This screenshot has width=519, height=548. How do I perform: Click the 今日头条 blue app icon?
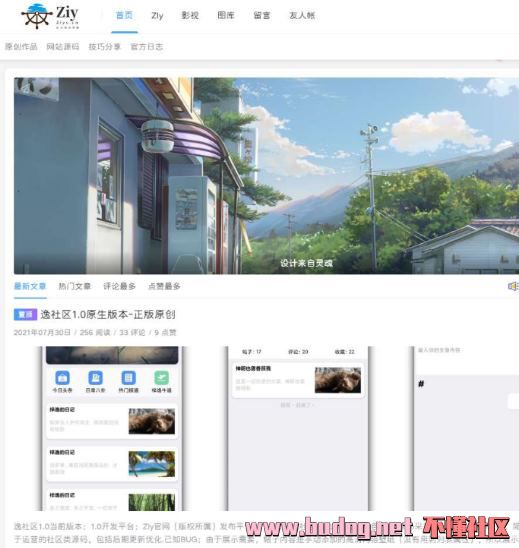pyautogui.click(x=62, y=378)
